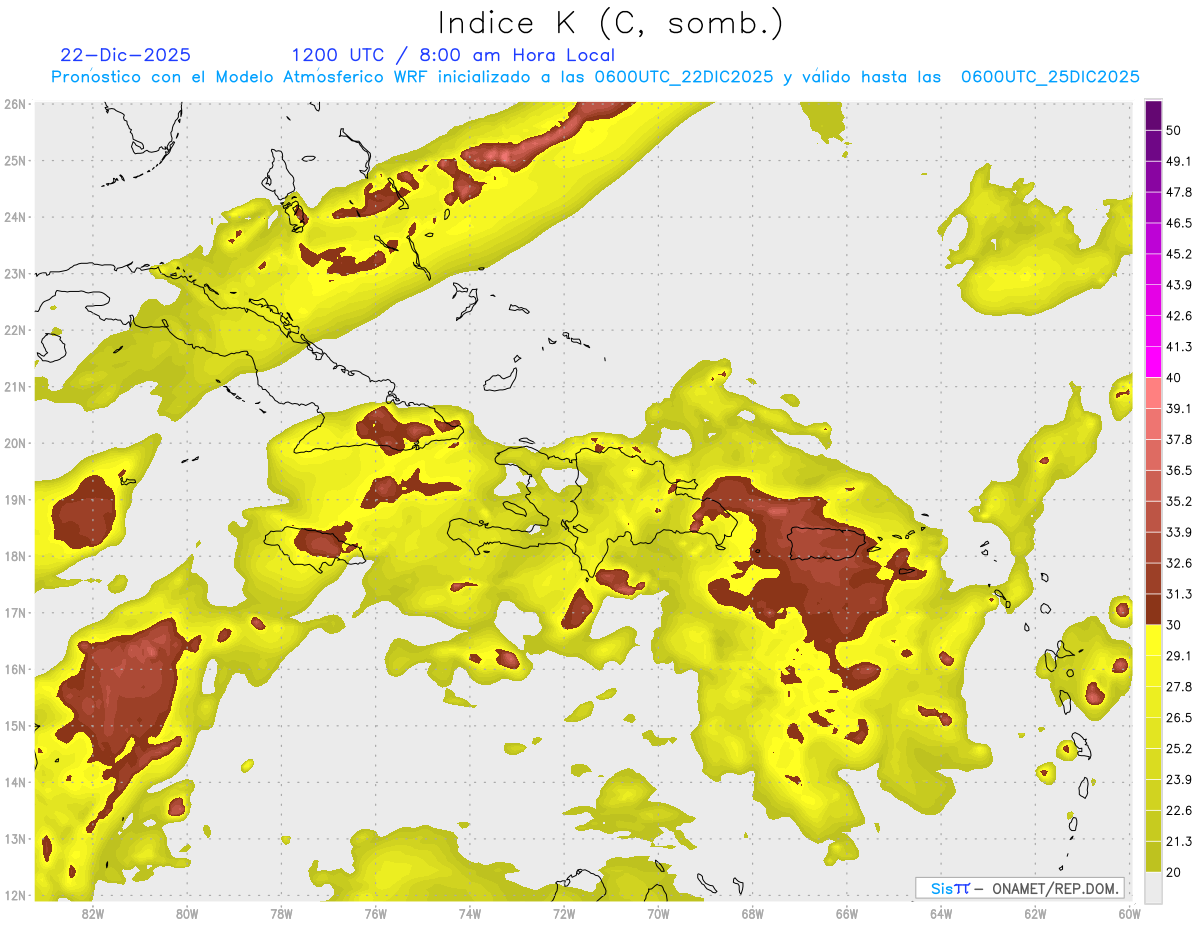Click the '43.9' color scale label
This screenshot has width=1200, height=927.
[1179, 285]
